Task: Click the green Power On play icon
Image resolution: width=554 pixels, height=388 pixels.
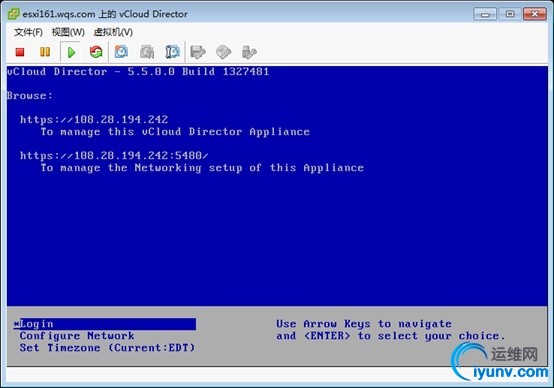Action: [71, 52]
